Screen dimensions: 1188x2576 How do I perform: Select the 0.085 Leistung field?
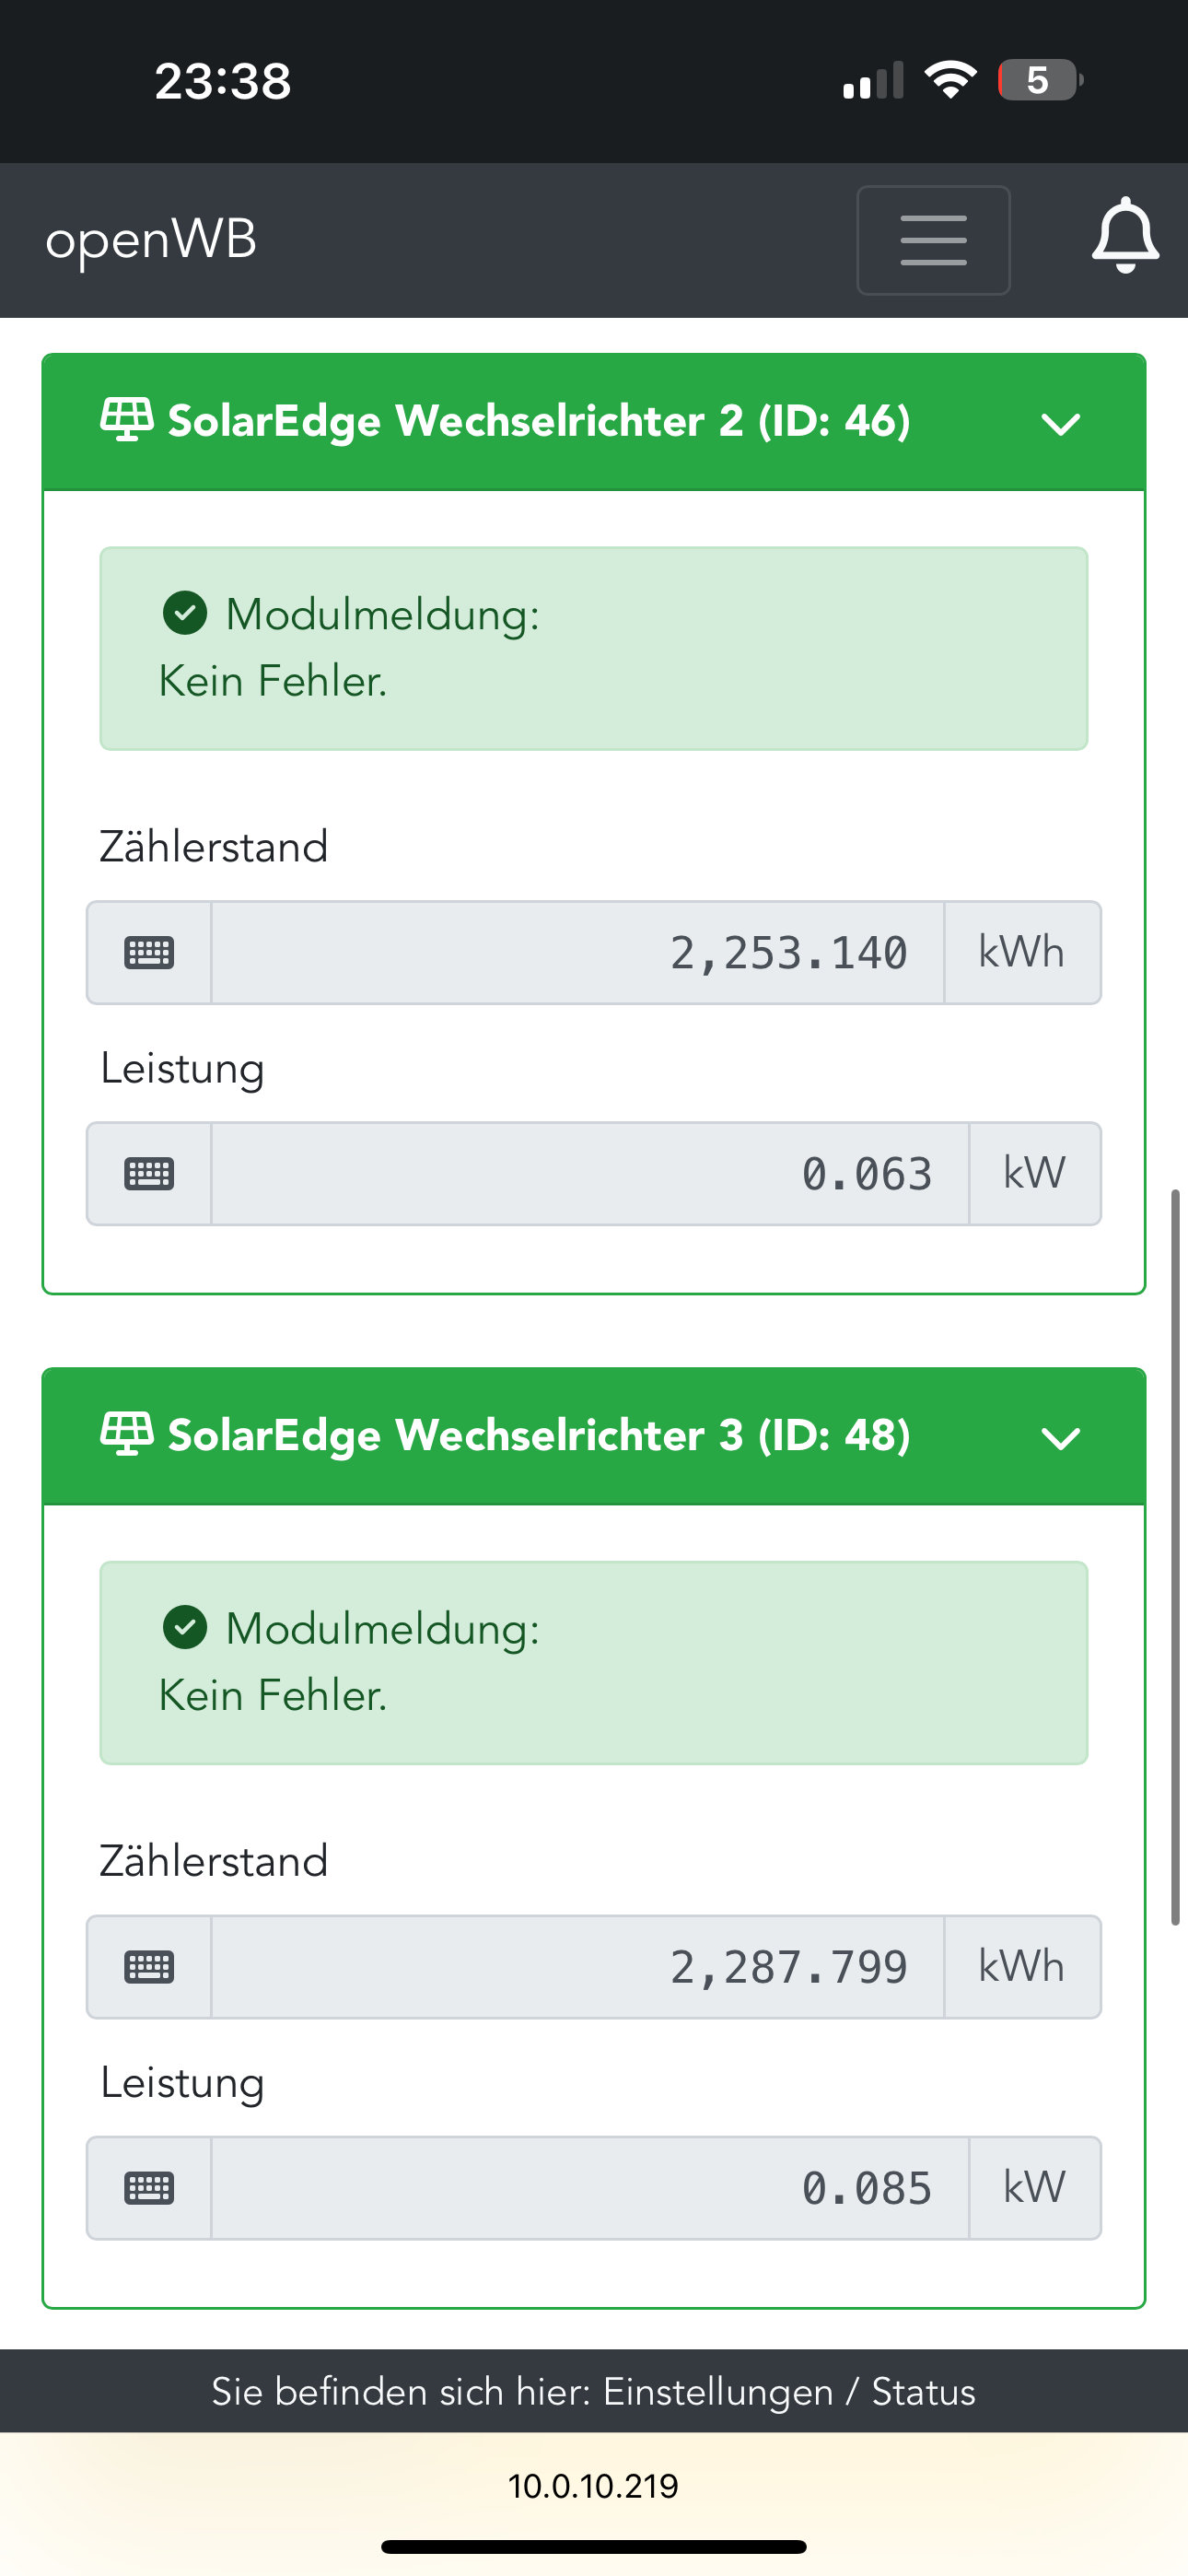click(590, 2188)
